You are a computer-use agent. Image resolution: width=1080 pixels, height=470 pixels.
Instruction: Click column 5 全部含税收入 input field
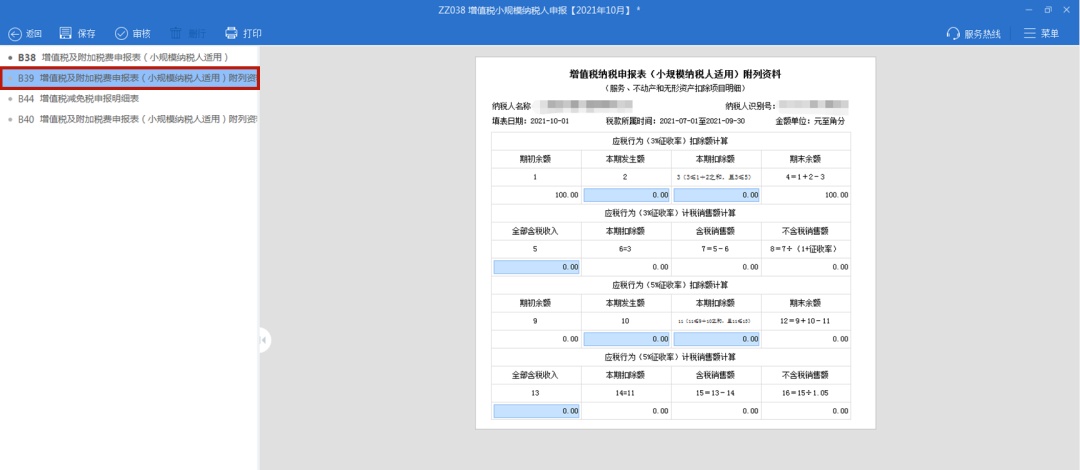(x=536, y=267)
